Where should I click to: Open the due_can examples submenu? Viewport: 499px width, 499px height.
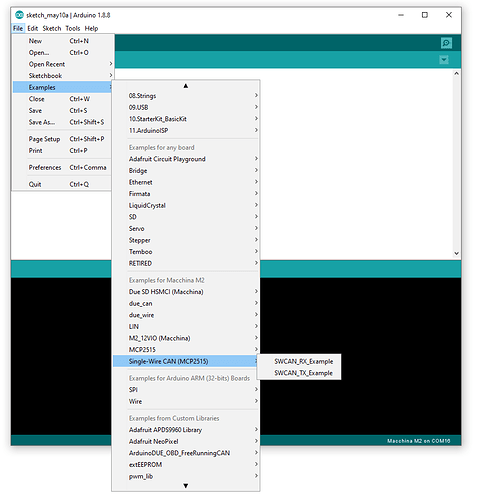coord(186,303)
